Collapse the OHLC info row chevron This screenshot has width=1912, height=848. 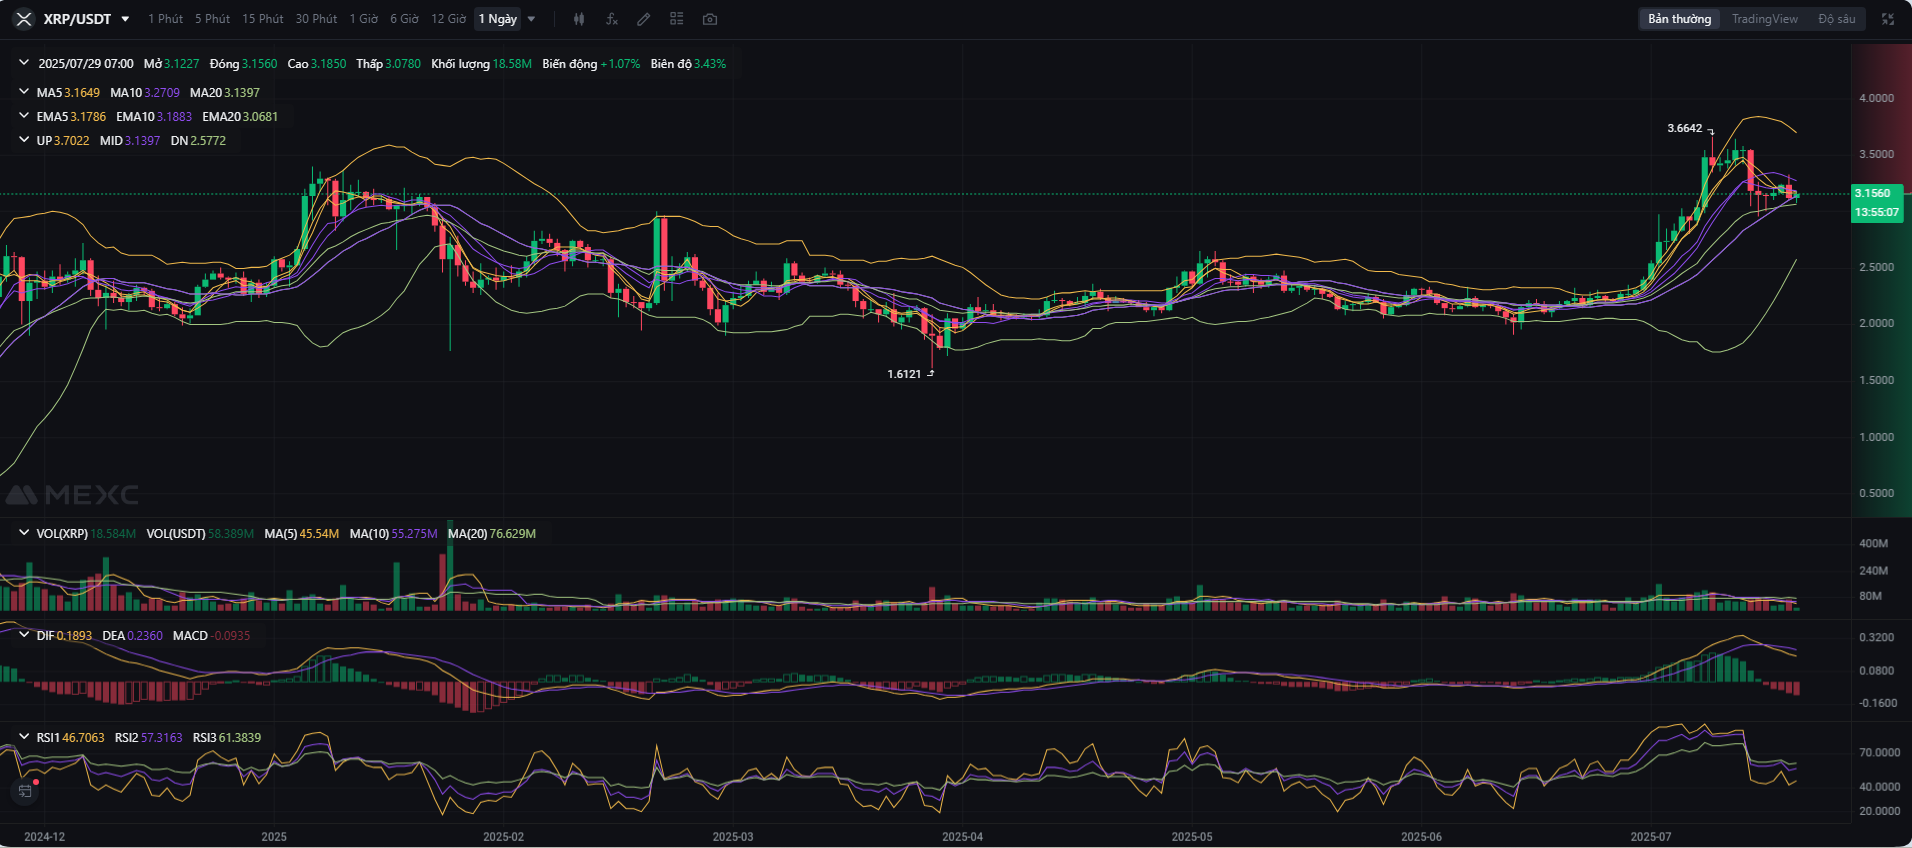[x=24, y=63]
